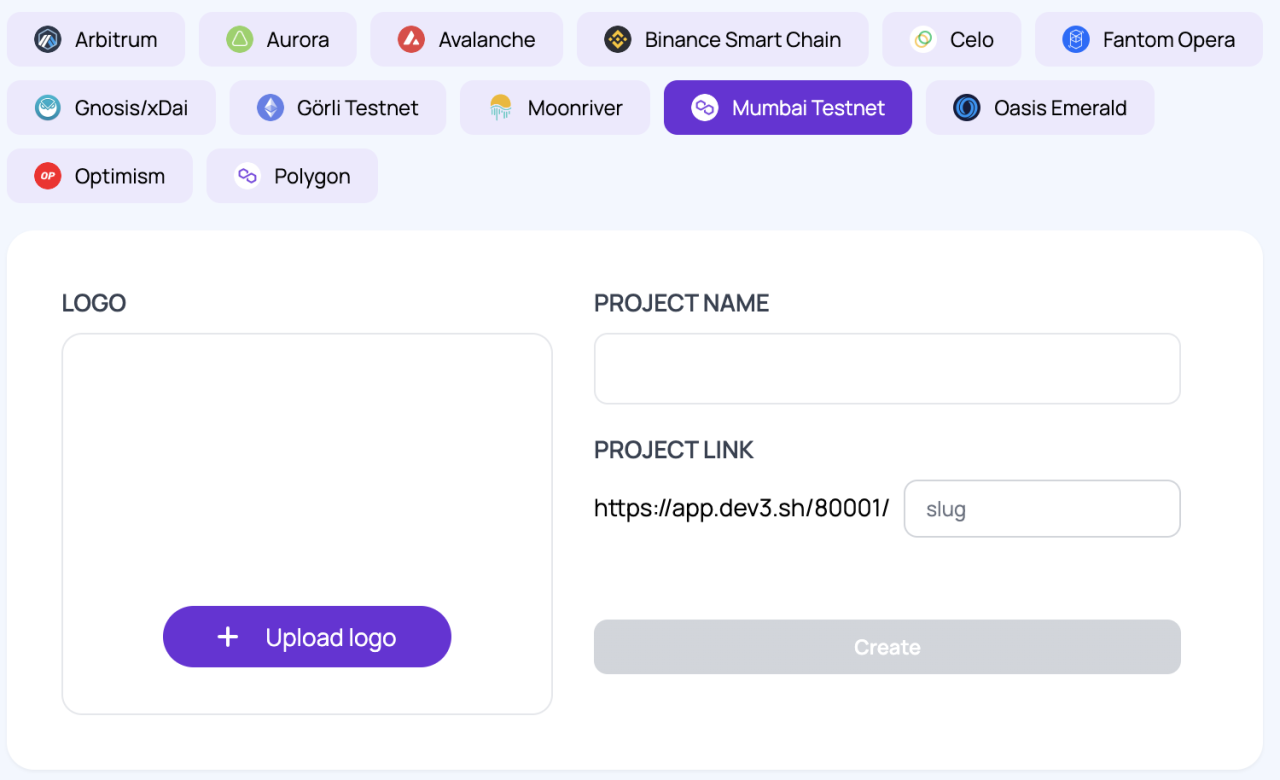Toggle the Gnosis/xDai network chip
Image resolution: width=1280 pixels, height=780 pixels.
coord(111,107)
